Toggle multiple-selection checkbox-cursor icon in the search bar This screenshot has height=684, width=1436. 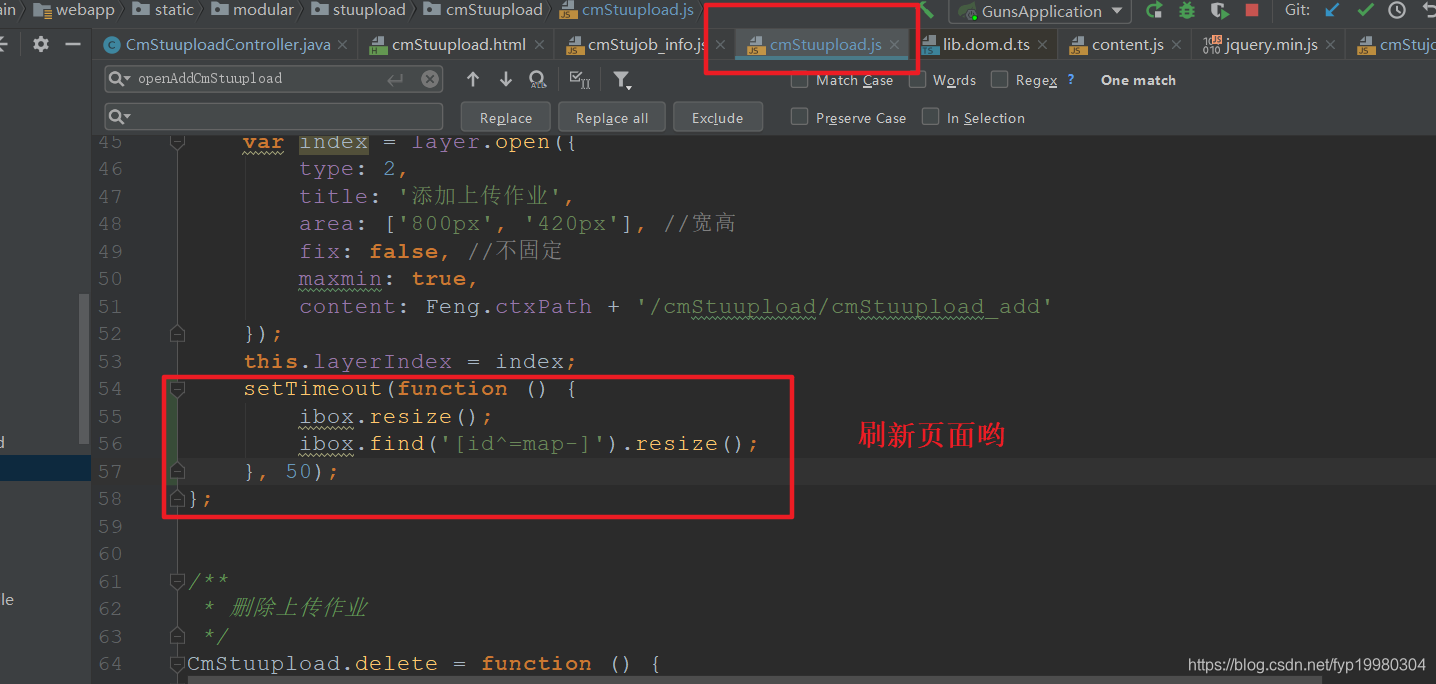click(578, 79)
